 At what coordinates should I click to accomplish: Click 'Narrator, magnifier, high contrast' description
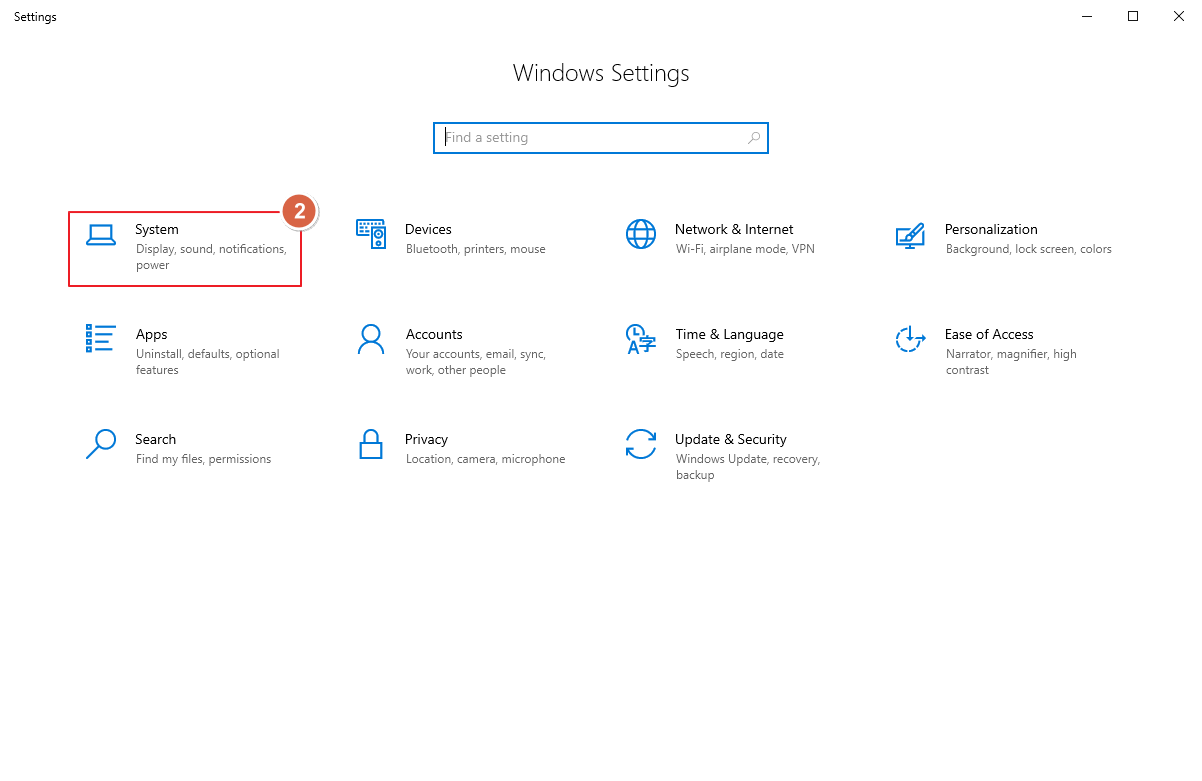coord(1011,362)
